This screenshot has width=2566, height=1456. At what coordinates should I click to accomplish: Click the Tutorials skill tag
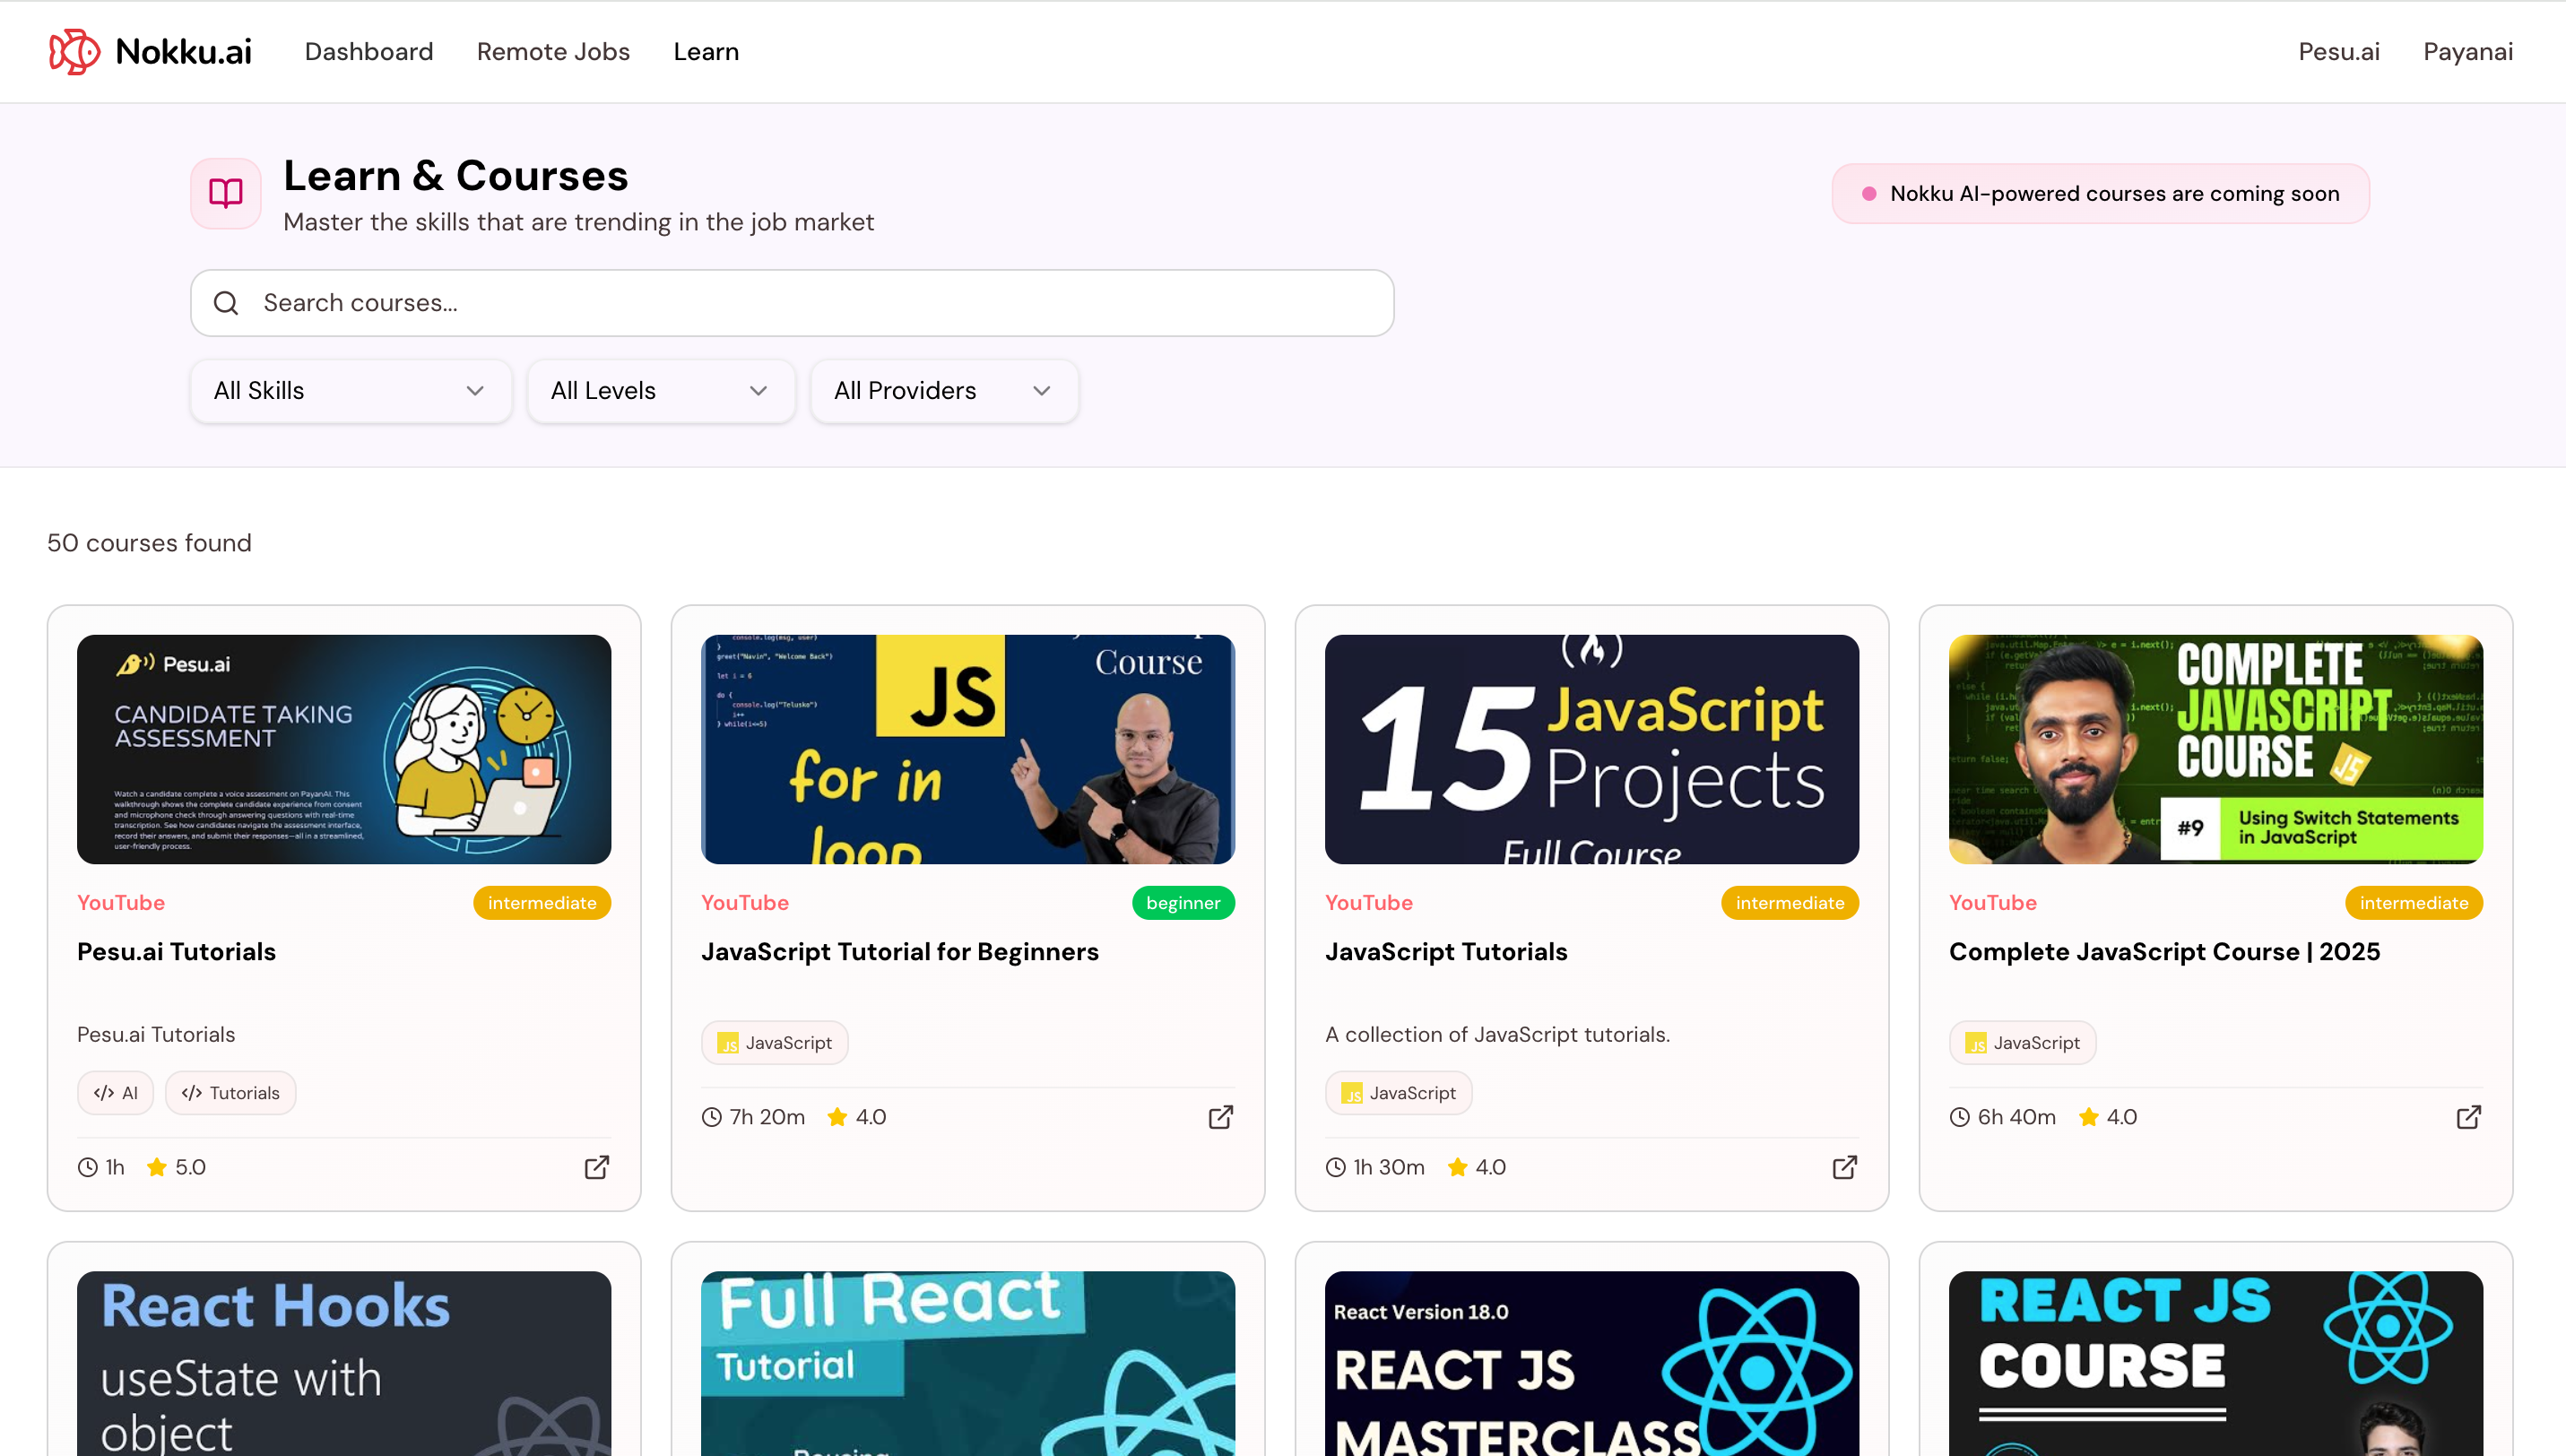pyautogui.click(x=231, y=1093)
